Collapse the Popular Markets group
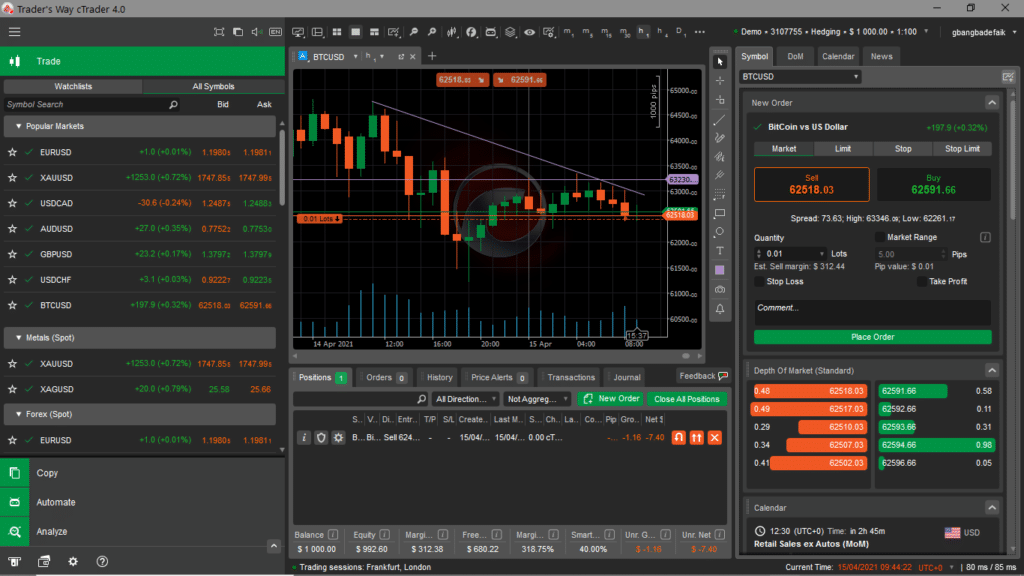 [x=18, y=126]
